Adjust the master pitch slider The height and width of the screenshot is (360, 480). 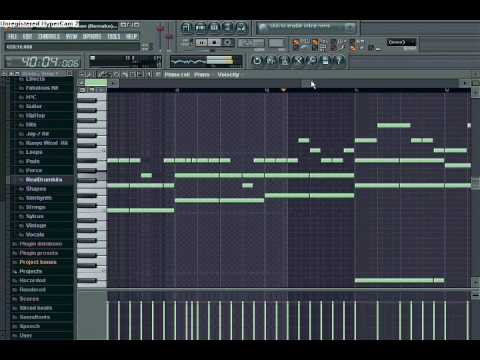coord(169,37)
